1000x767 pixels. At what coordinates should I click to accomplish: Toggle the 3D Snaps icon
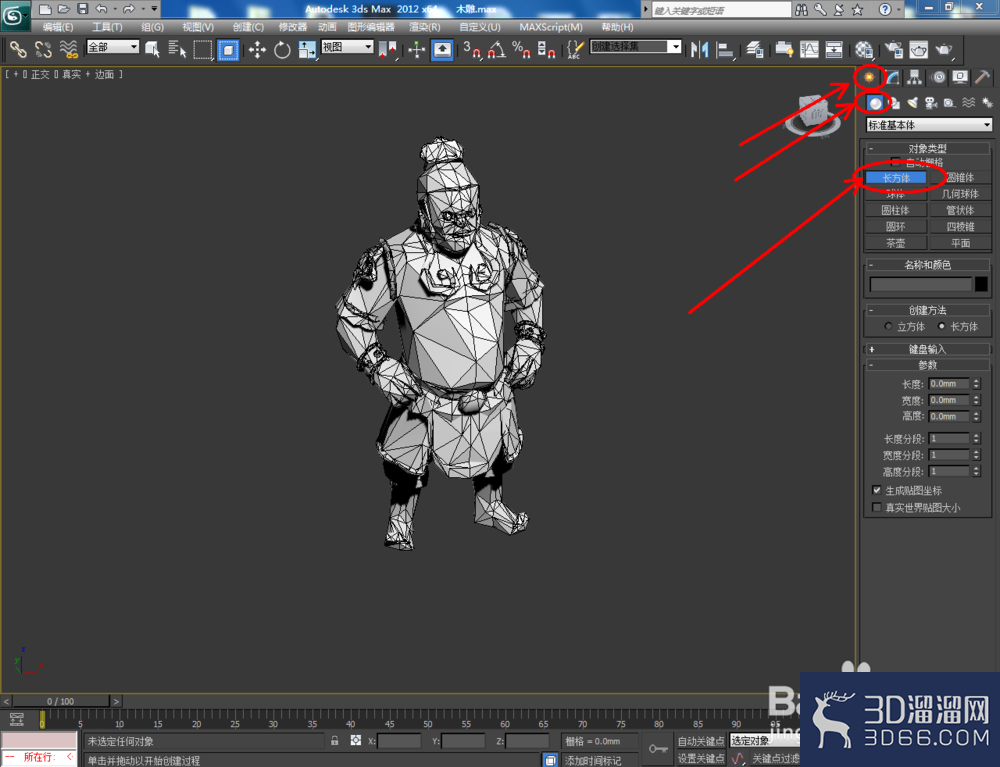click(472, 49)
